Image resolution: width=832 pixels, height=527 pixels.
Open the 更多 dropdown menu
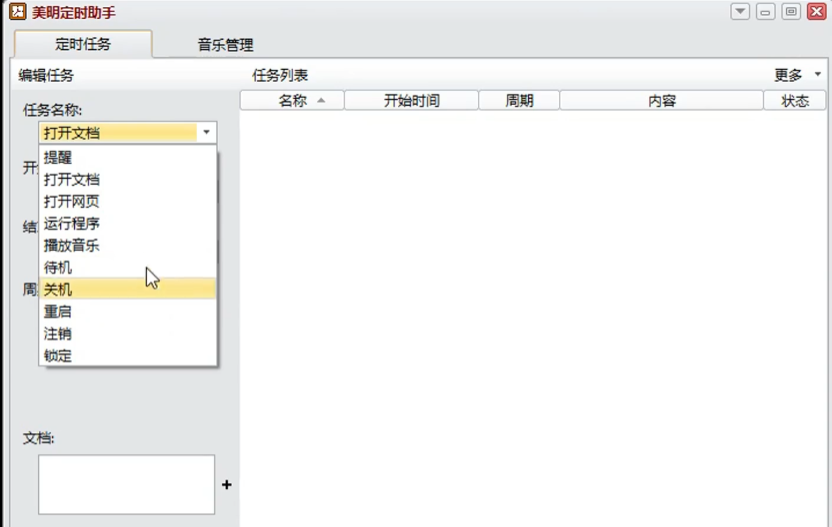pos(797,75)
